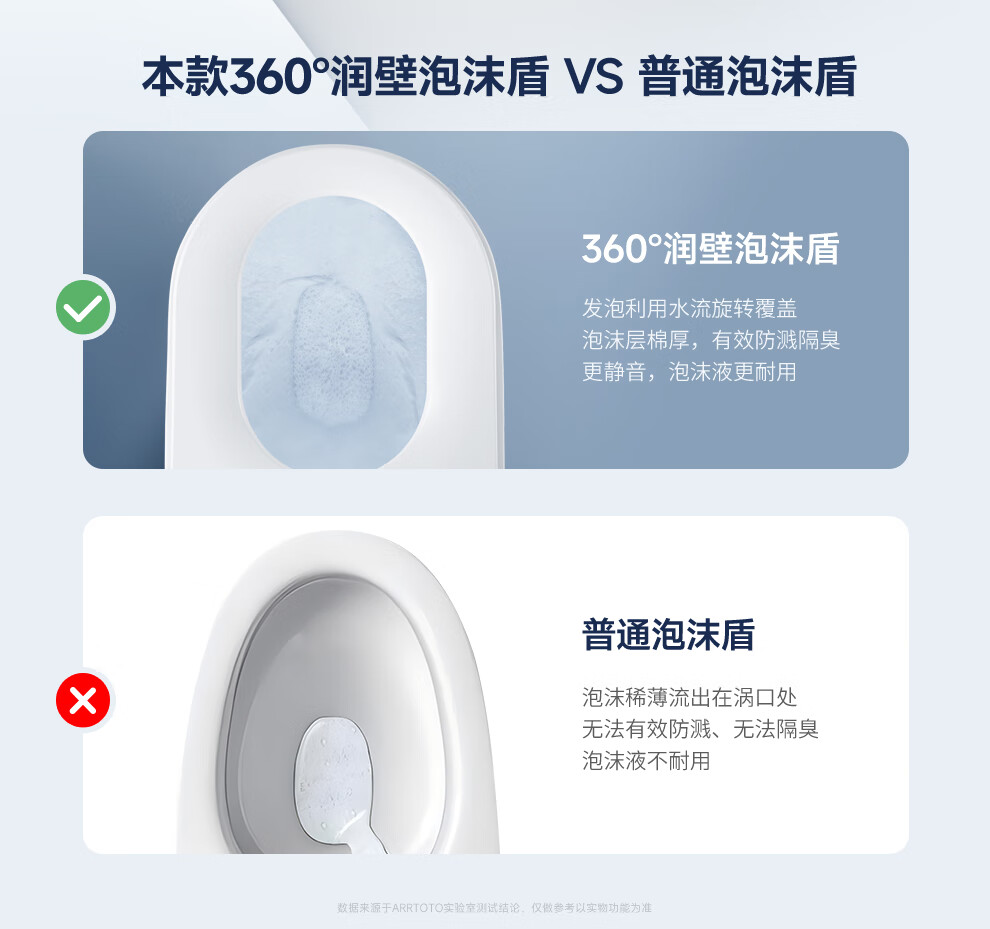
Task: Click the line 泡沫层棉厚，有效防溅隔臭
Action: click(711, 340)
